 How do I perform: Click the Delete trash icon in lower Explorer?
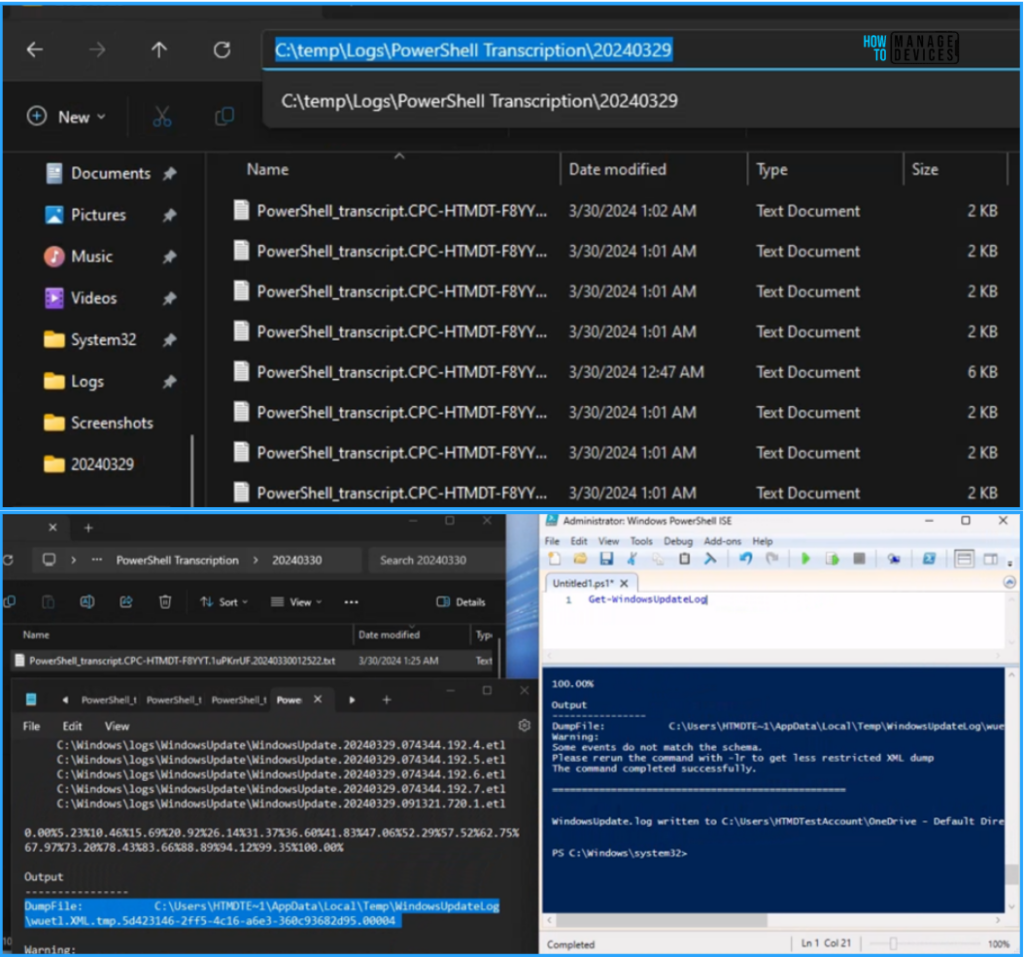pyautogui.click(x=165, y=602)
